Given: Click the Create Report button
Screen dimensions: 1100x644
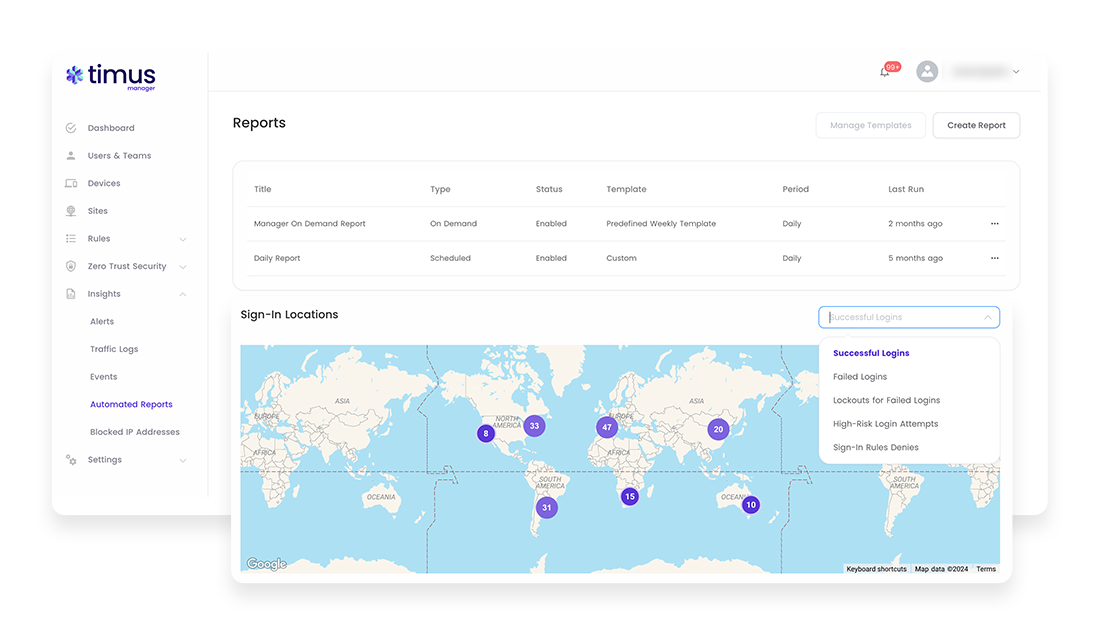Looking at the screenshot, I should coord(976,125).
